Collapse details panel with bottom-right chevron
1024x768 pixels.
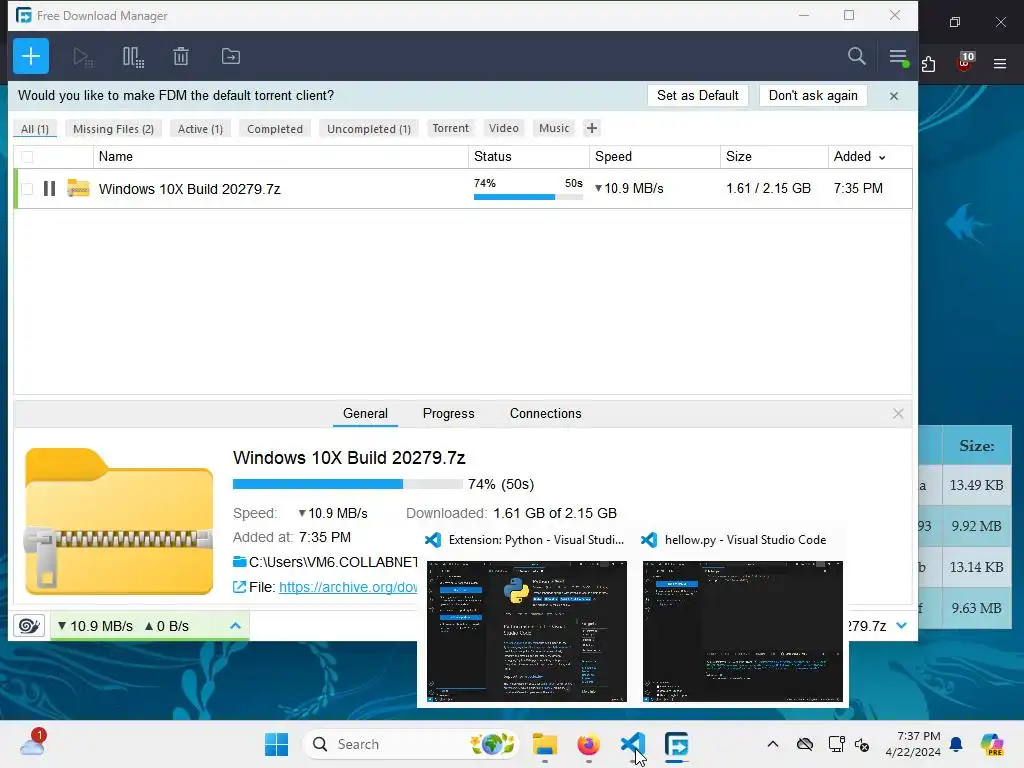pyautogui.click(x=902, y=626)
